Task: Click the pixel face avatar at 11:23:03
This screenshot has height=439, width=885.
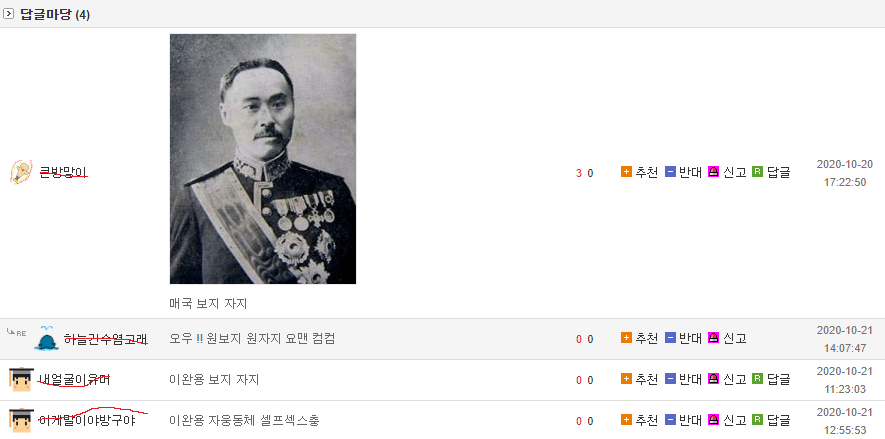Action: 21,379
